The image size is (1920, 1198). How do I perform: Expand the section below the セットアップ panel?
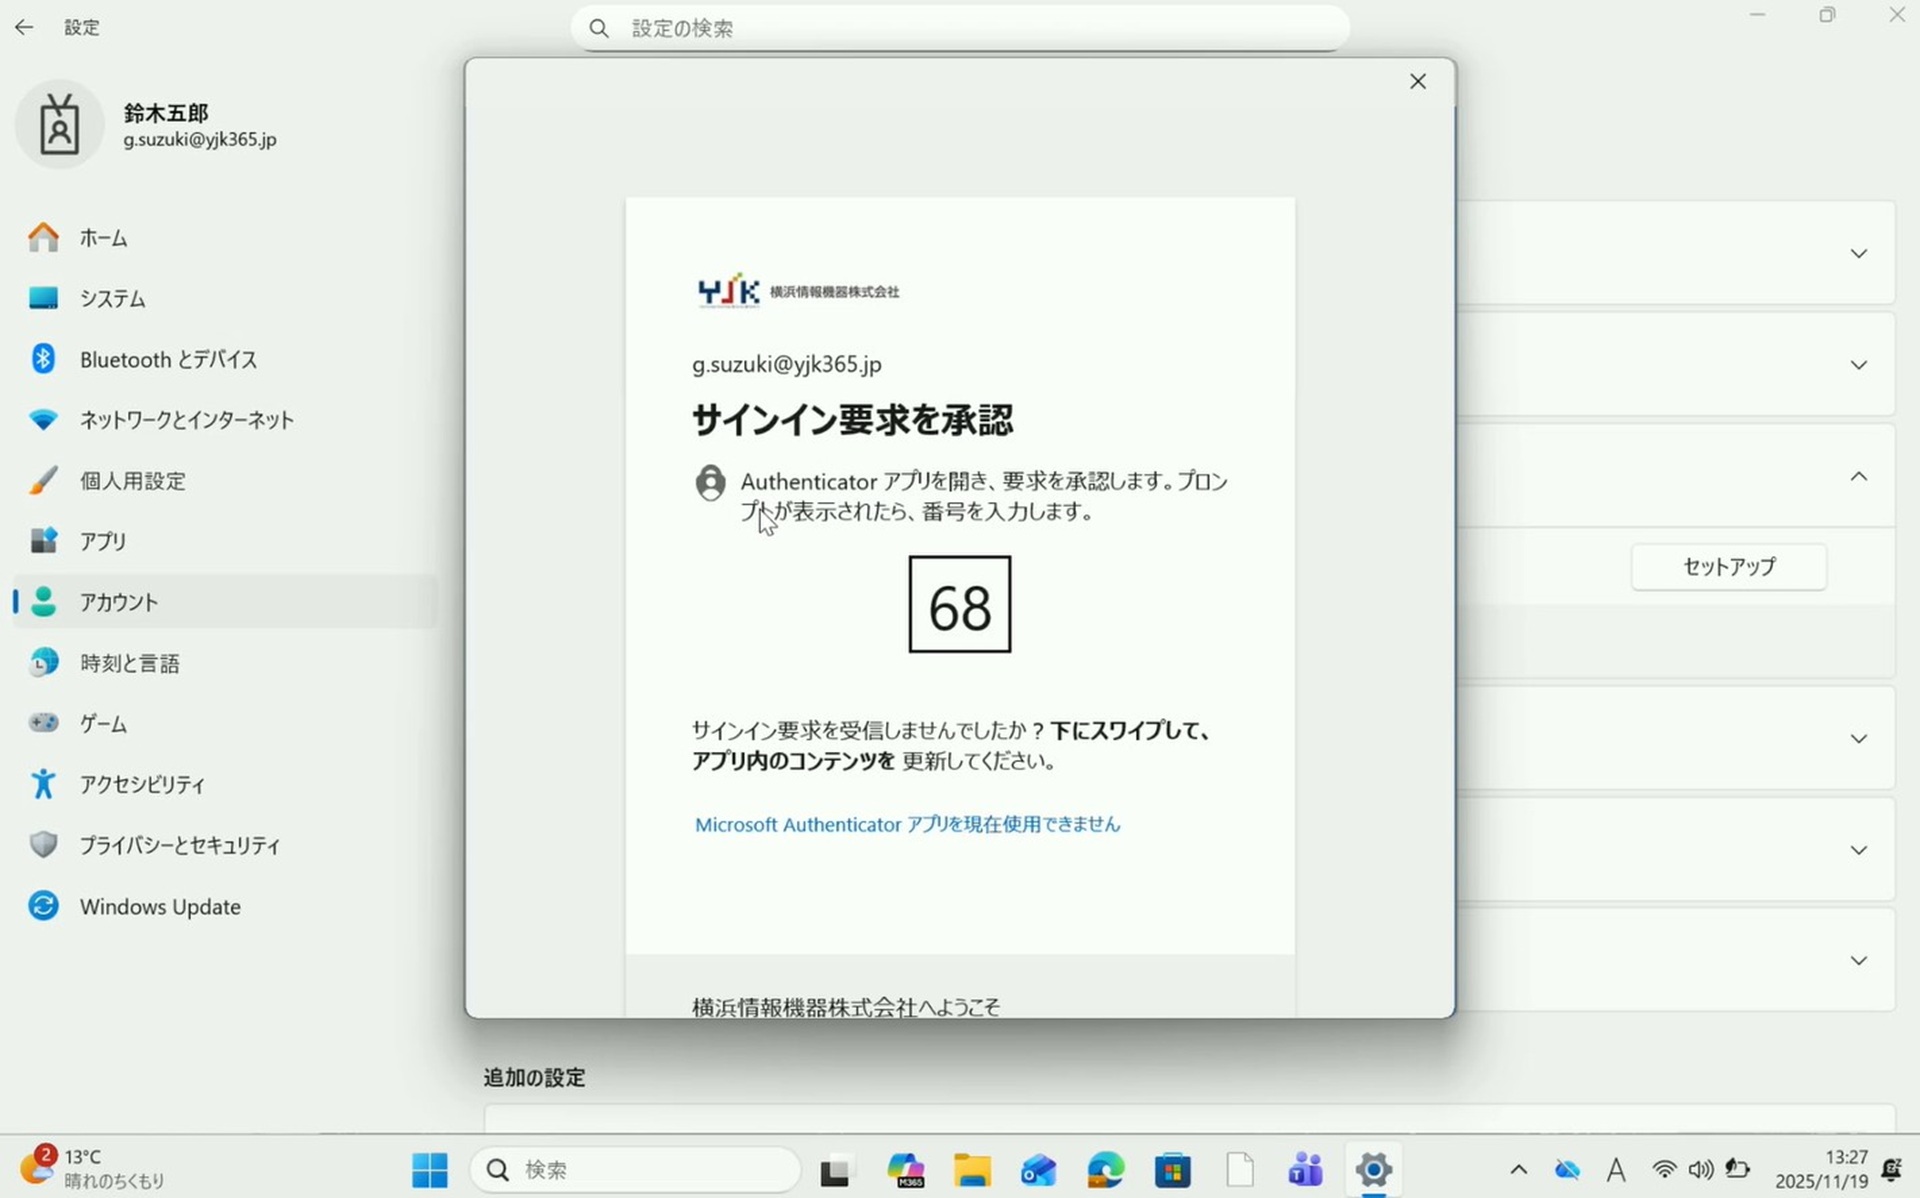tap(1858, 739)
